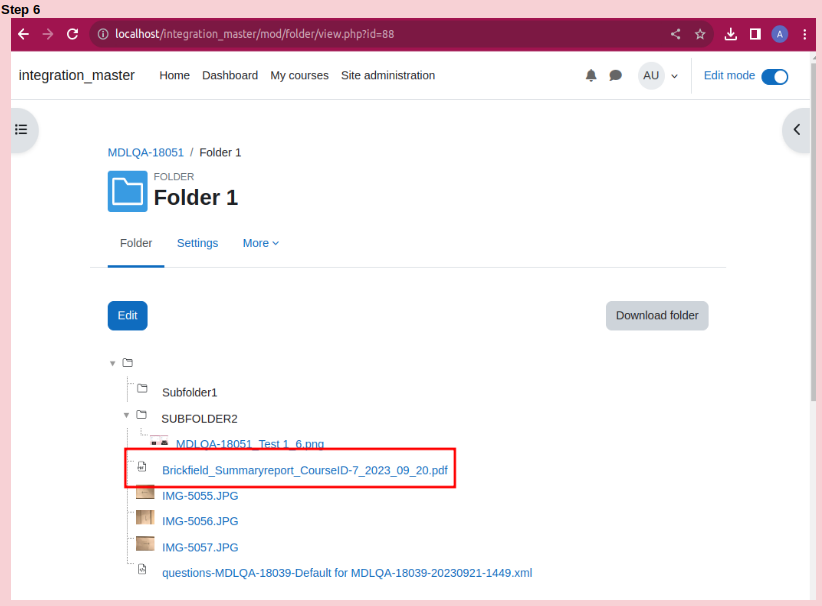Open the course index drawer icon
The height and width of the screenshot is (606, 822).
[21, 129]
